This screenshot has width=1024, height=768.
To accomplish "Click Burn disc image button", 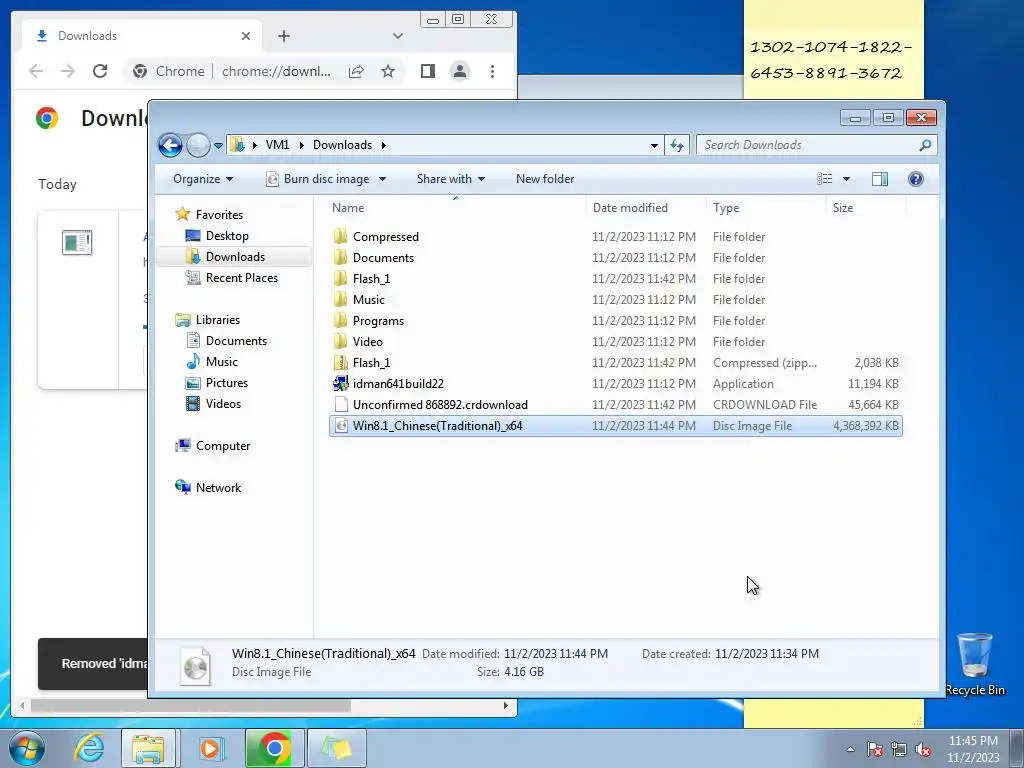I will click(318, 179).
